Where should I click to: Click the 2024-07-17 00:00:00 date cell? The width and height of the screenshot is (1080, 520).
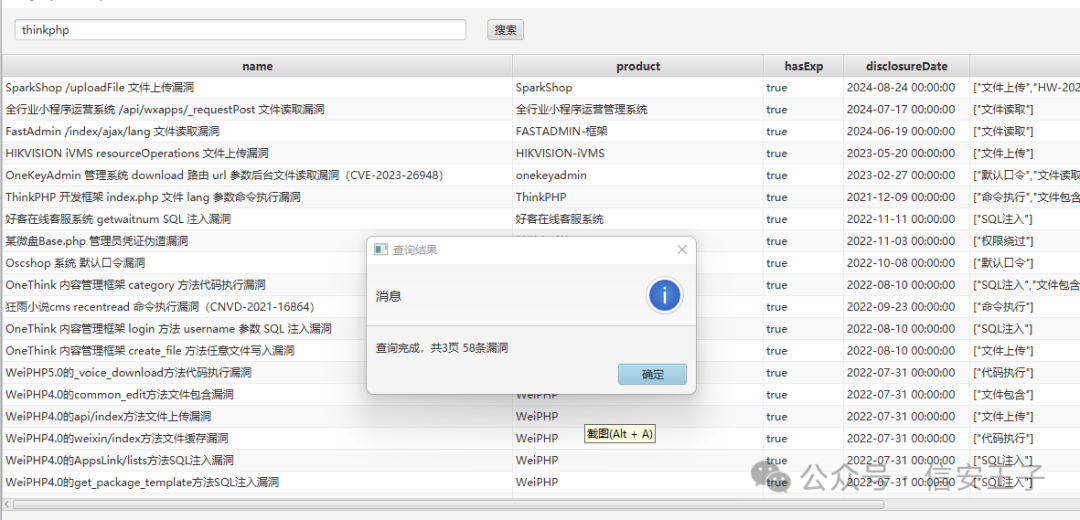(x=906, y=110)
